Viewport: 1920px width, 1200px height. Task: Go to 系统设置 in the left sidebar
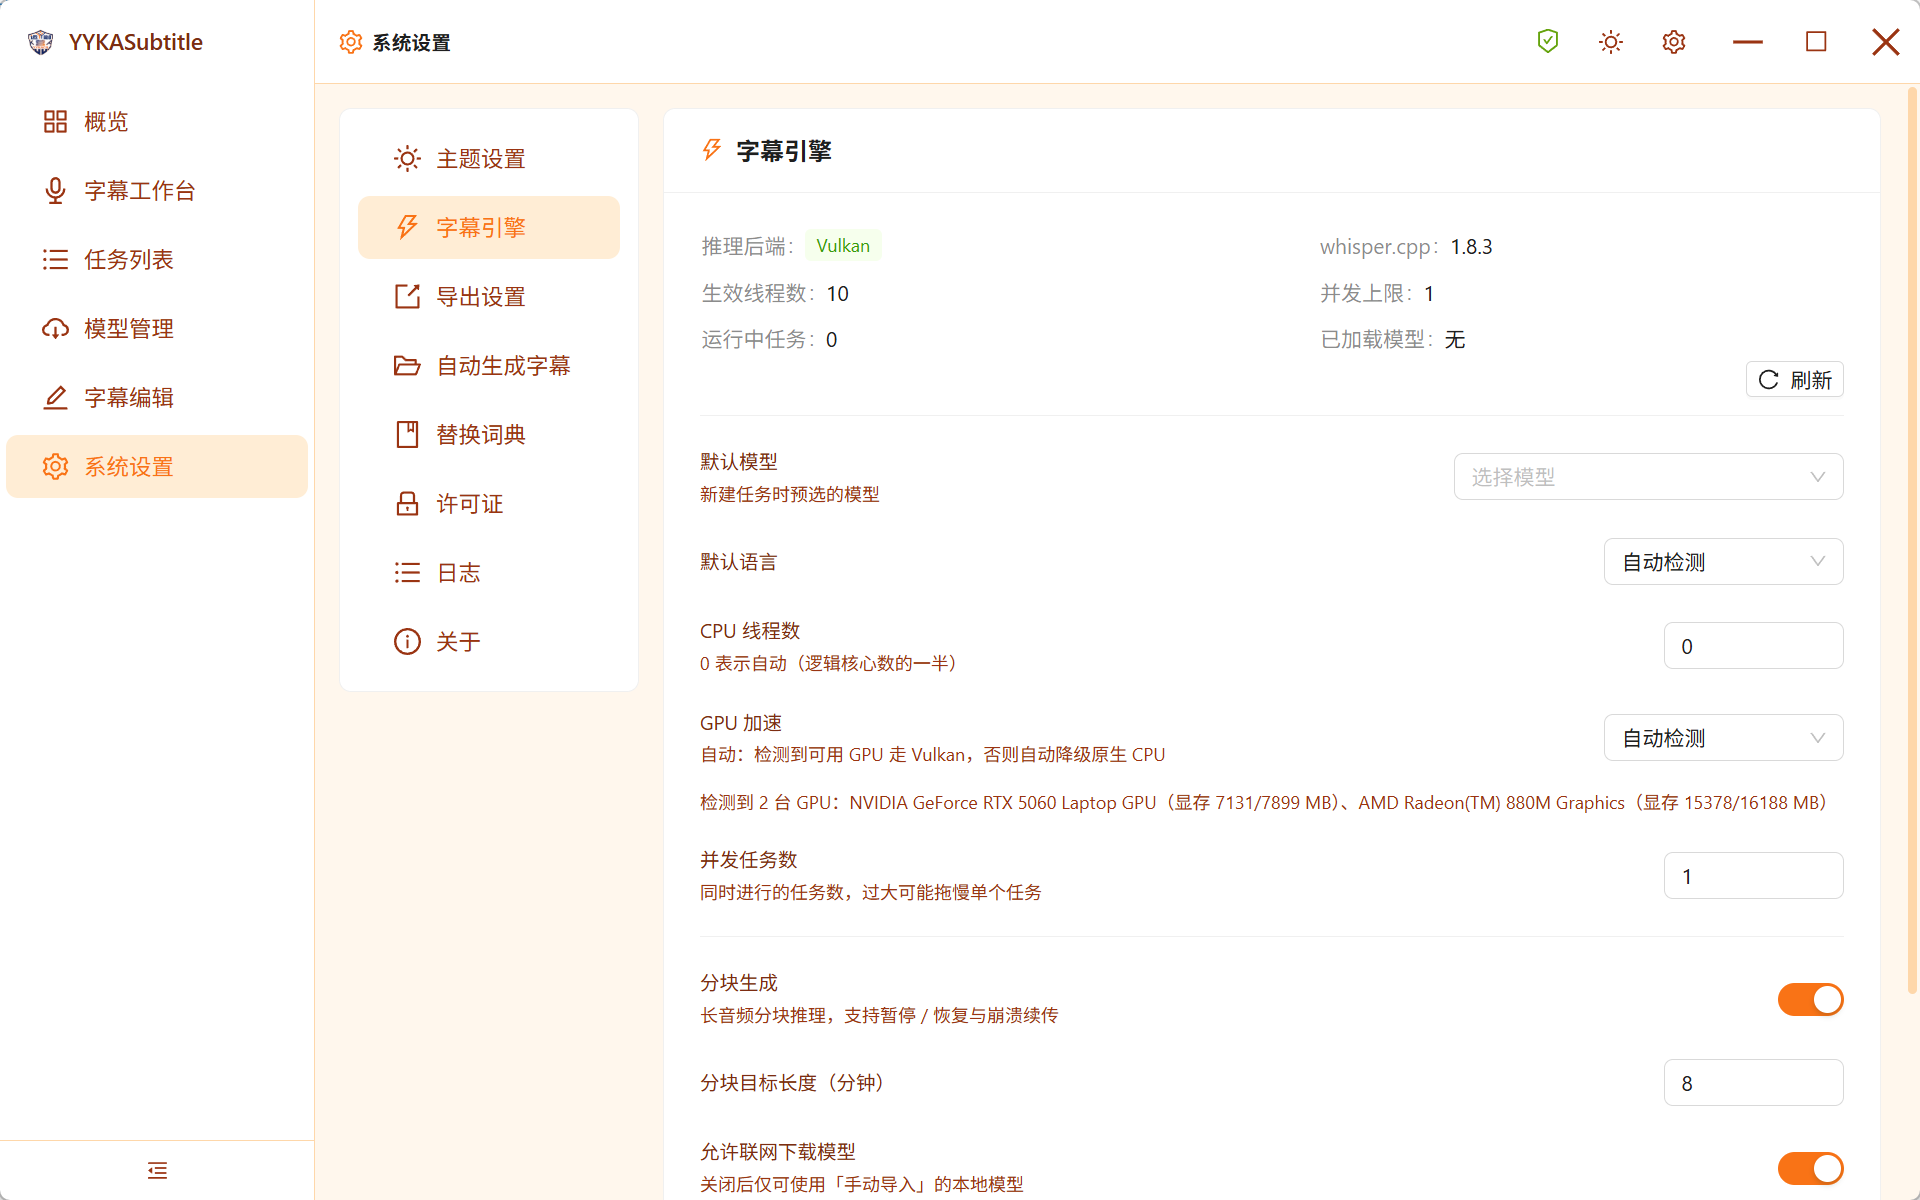pos(157,467)
